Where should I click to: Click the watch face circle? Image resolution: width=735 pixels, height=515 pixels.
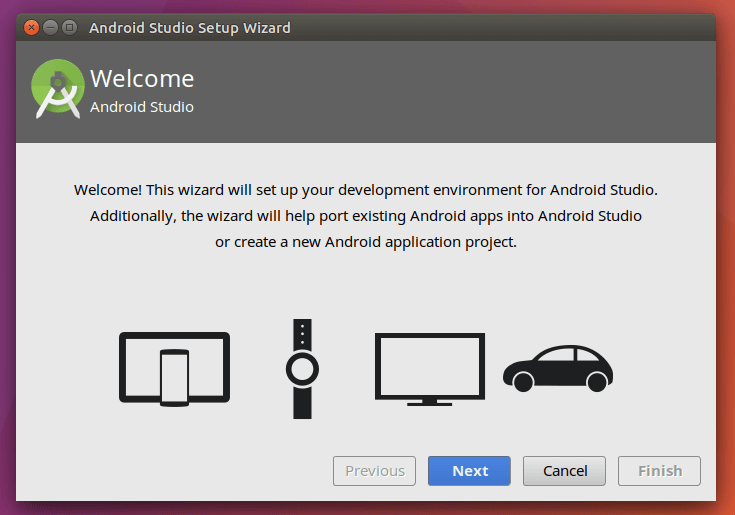coord(302,369)
